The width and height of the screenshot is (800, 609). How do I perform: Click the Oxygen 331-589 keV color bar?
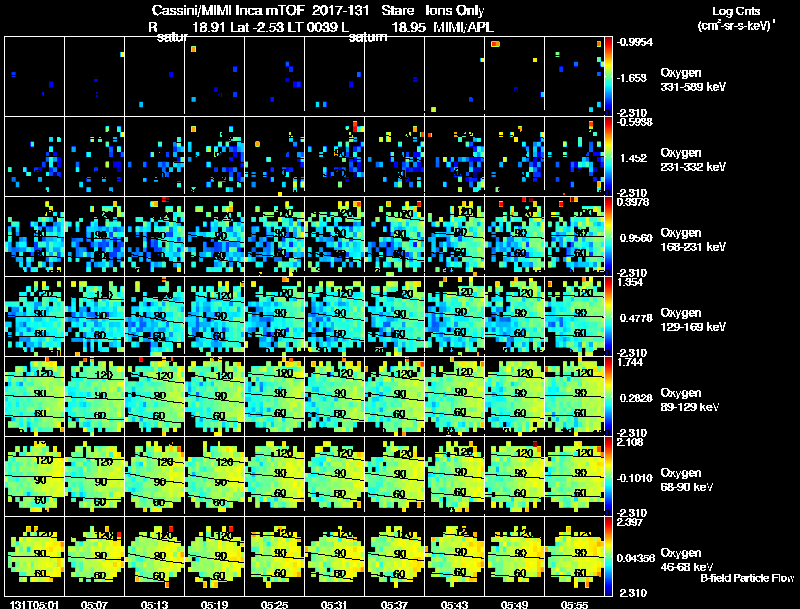608,76
